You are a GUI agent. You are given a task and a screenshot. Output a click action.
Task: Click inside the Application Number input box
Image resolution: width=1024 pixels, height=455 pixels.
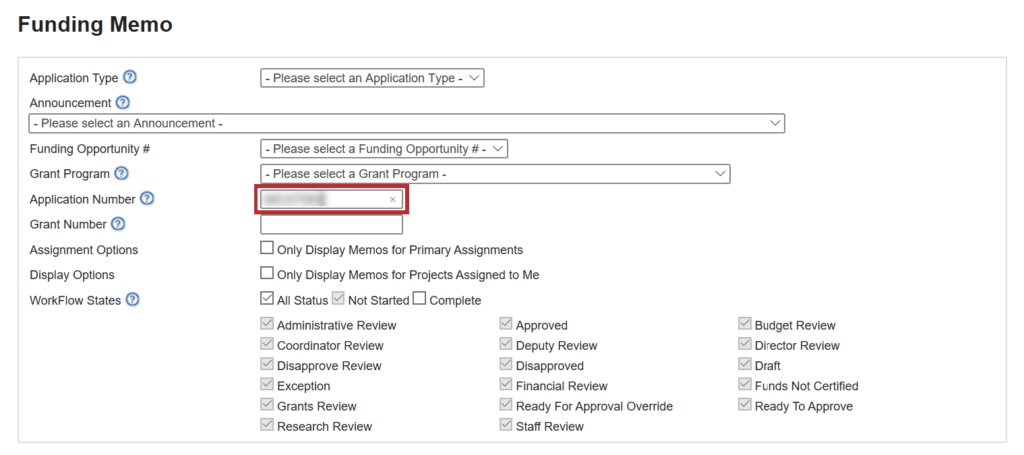click(320, 200)
